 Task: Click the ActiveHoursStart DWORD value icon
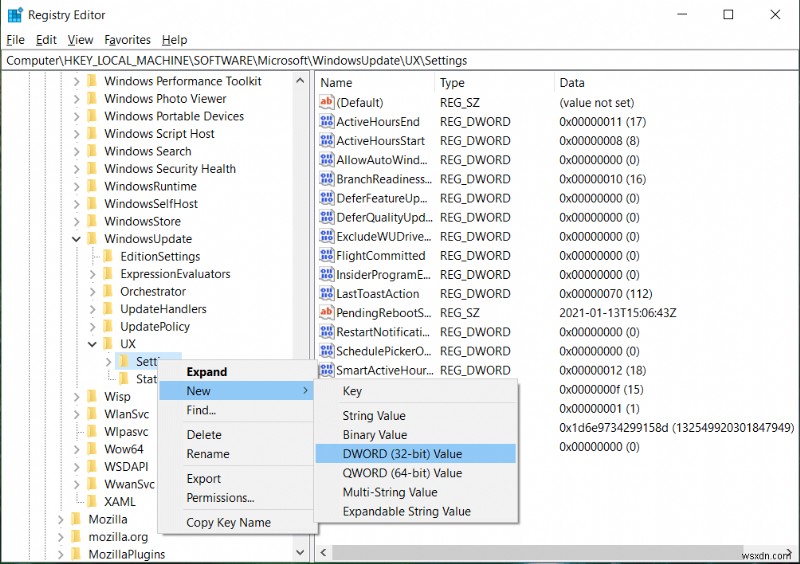(x=327, y=140)
